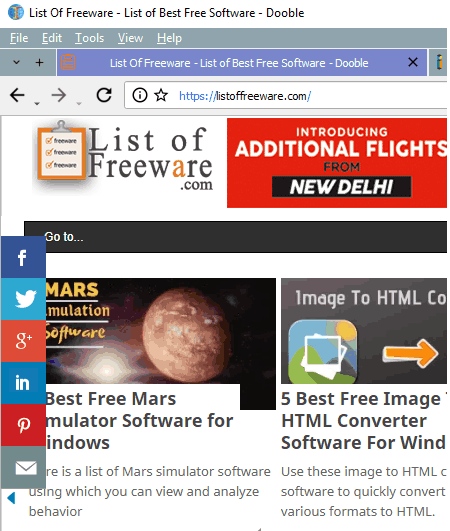
Task: Click the listoffreeware.com address bar
Action: point(286,95)
